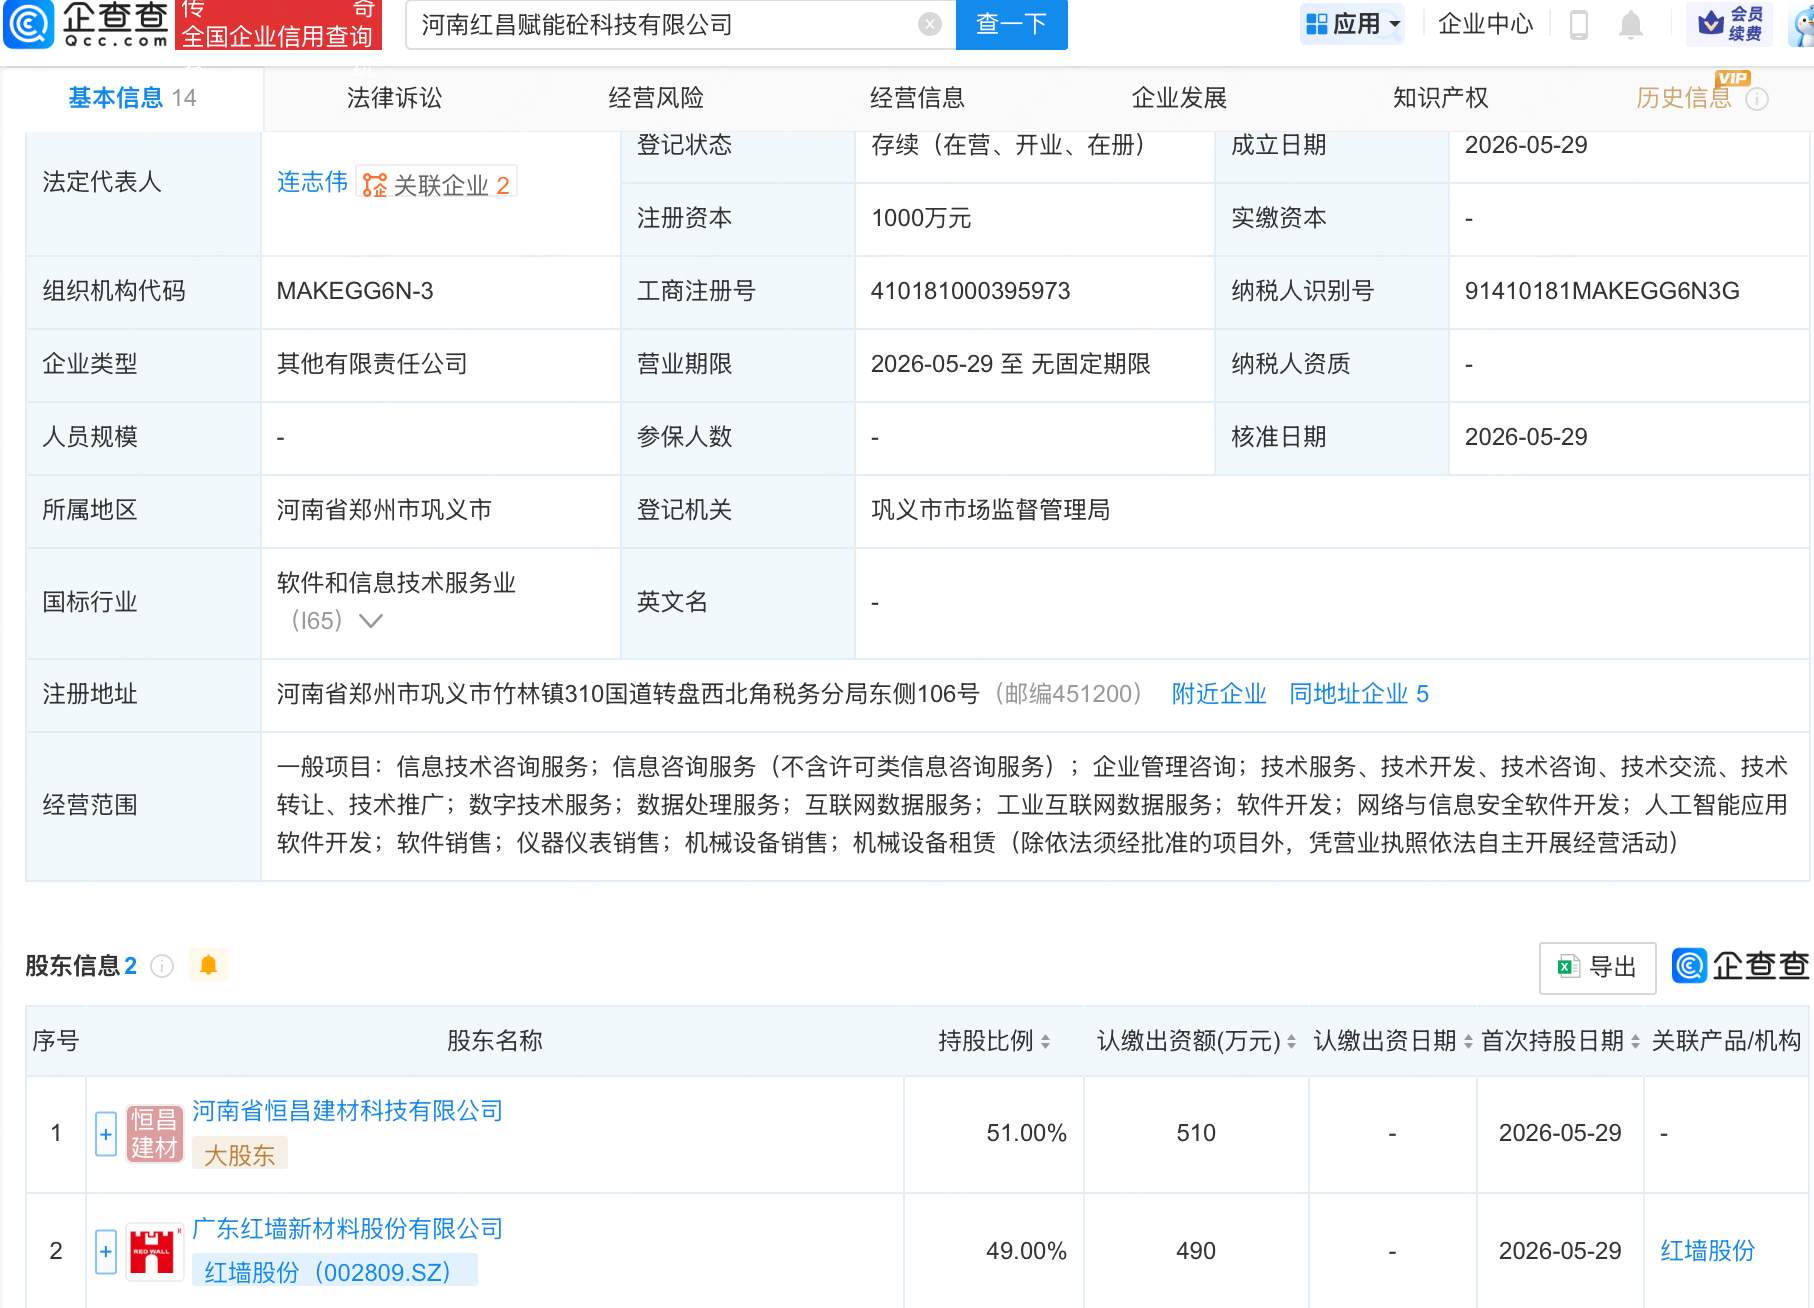Viewport: 1814px width, 1308px height.
Task: Switch to the 法律诉讼 tab
Action: click(x=394, y=98)
